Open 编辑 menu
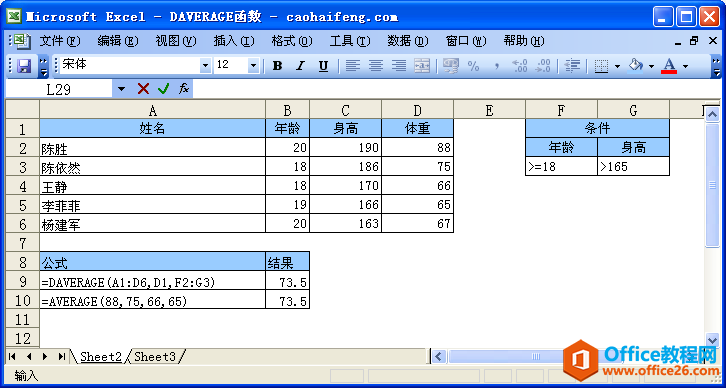Viewport: 726px width, 388px height. pos(118,42)
